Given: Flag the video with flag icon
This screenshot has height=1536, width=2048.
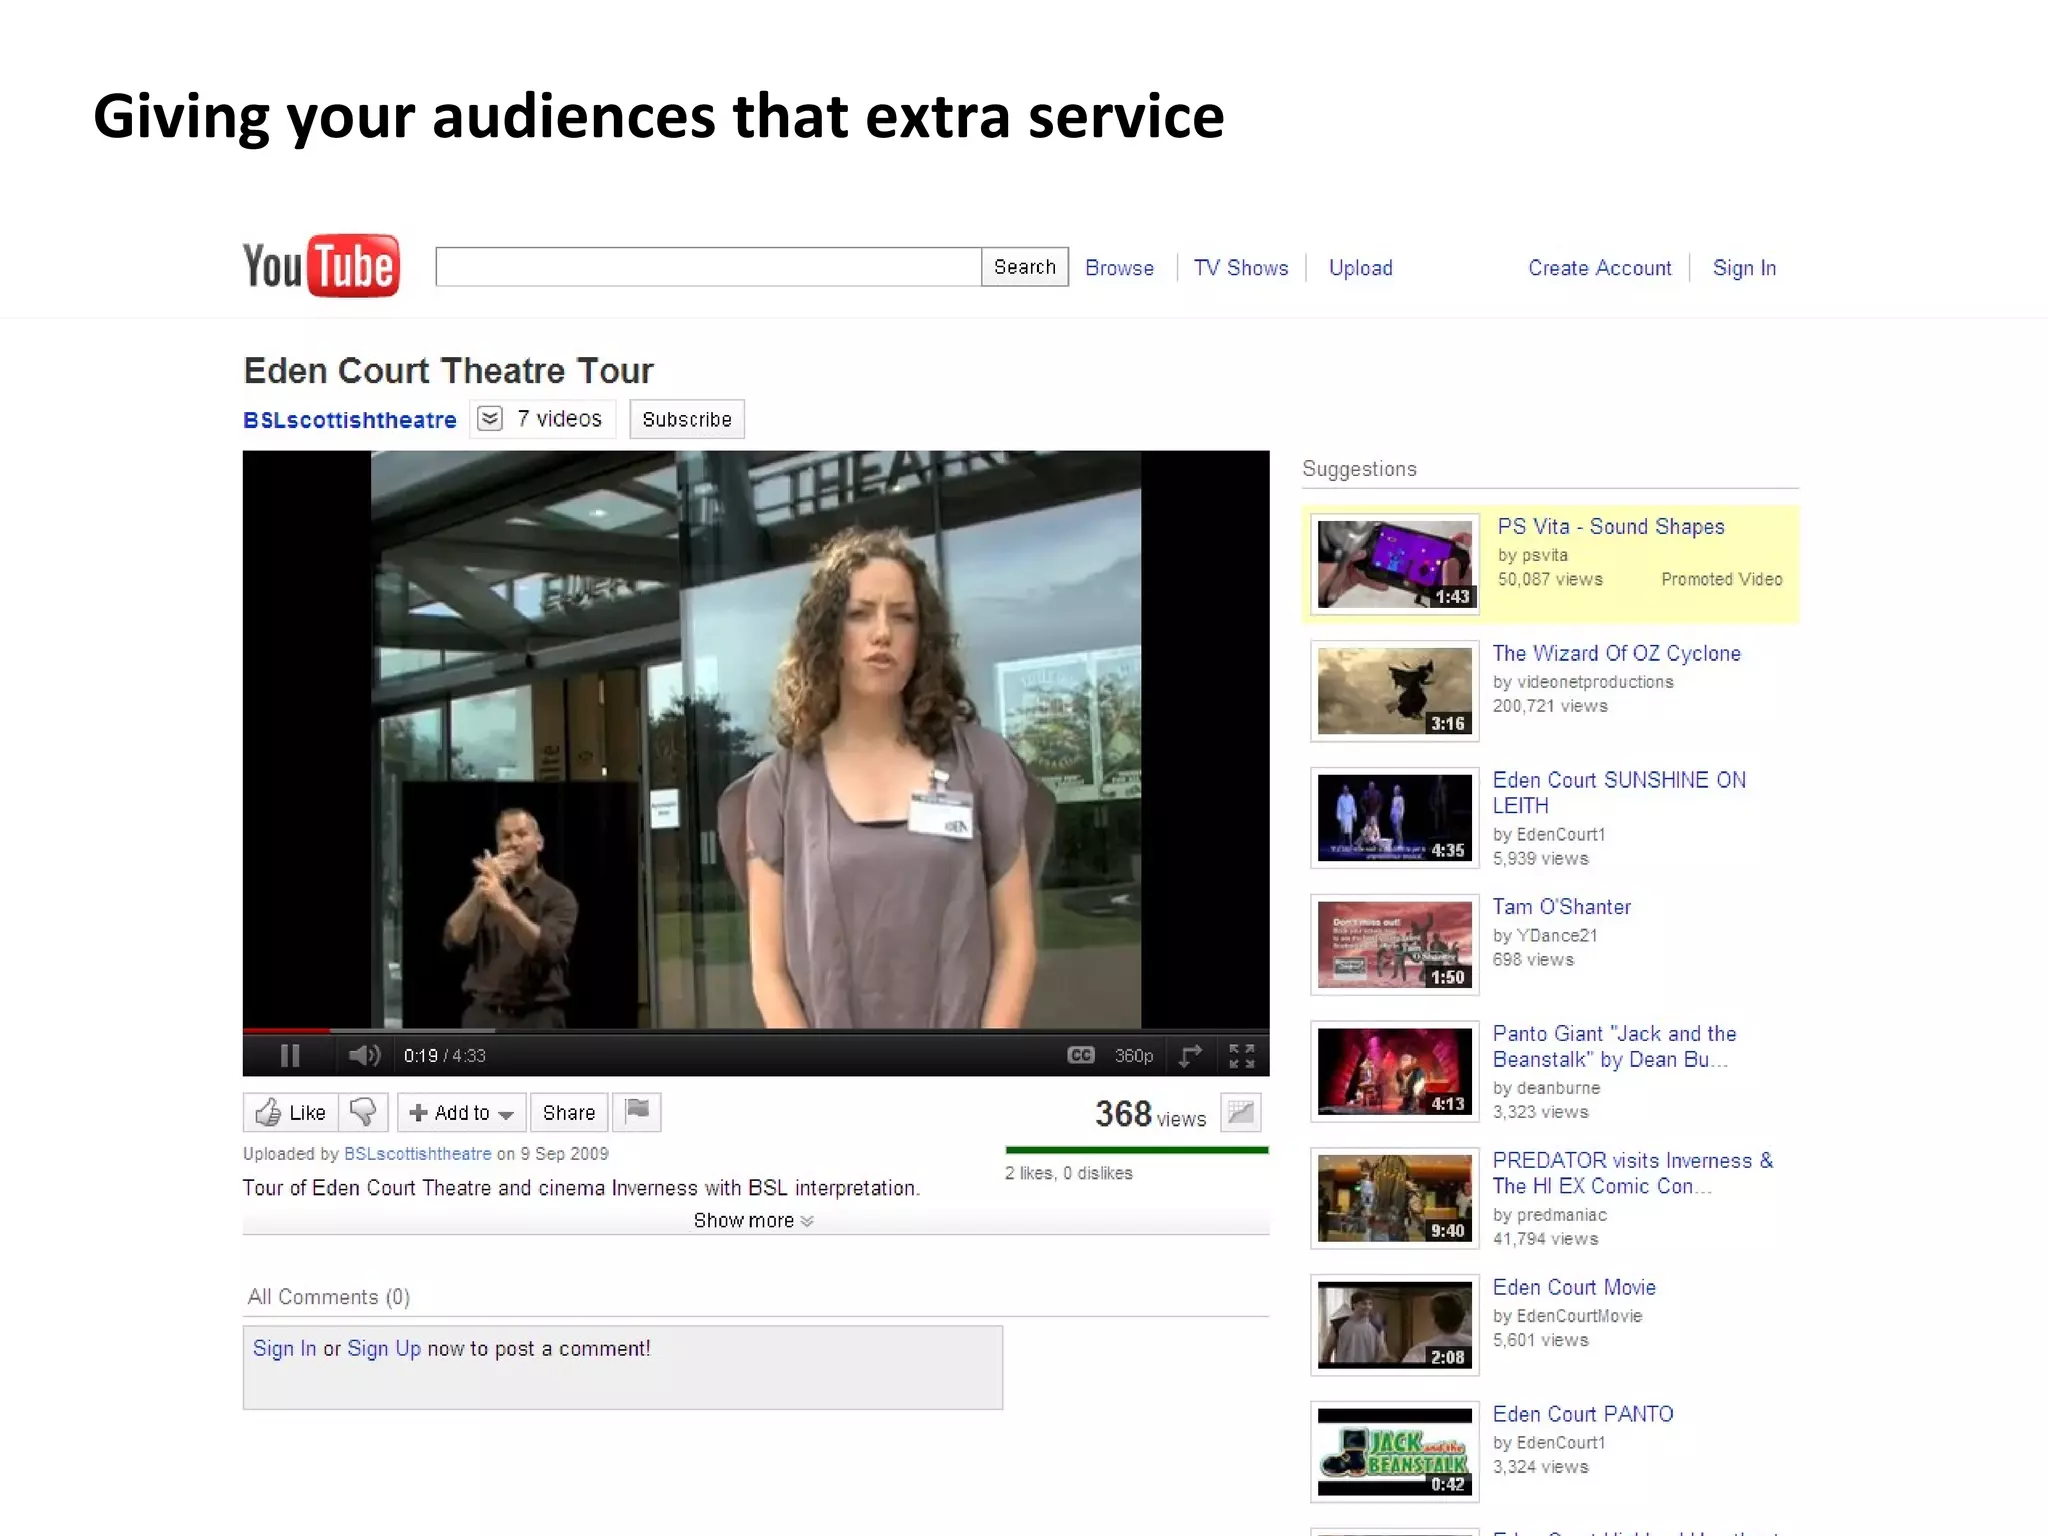Looking at the screenshot, I should (637, 1111).
